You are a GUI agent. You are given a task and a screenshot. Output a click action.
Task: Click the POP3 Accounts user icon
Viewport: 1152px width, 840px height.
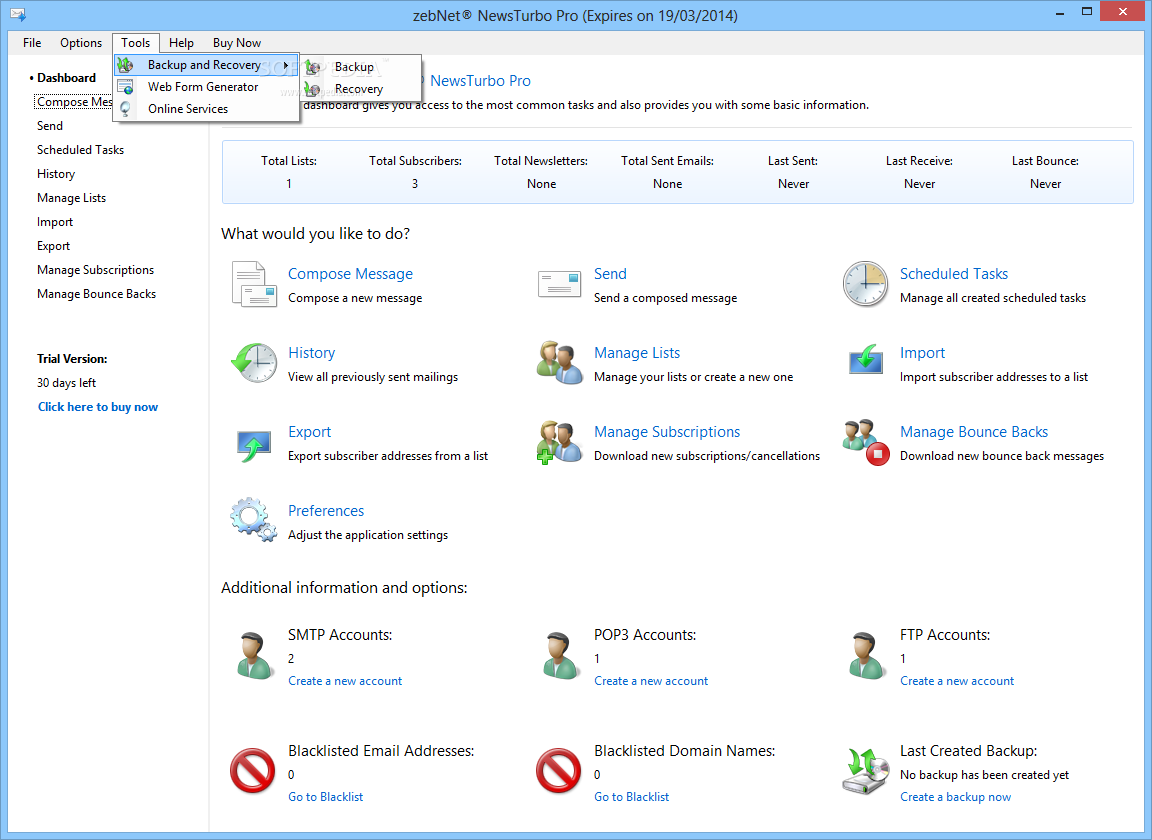(x=561, y=656)
